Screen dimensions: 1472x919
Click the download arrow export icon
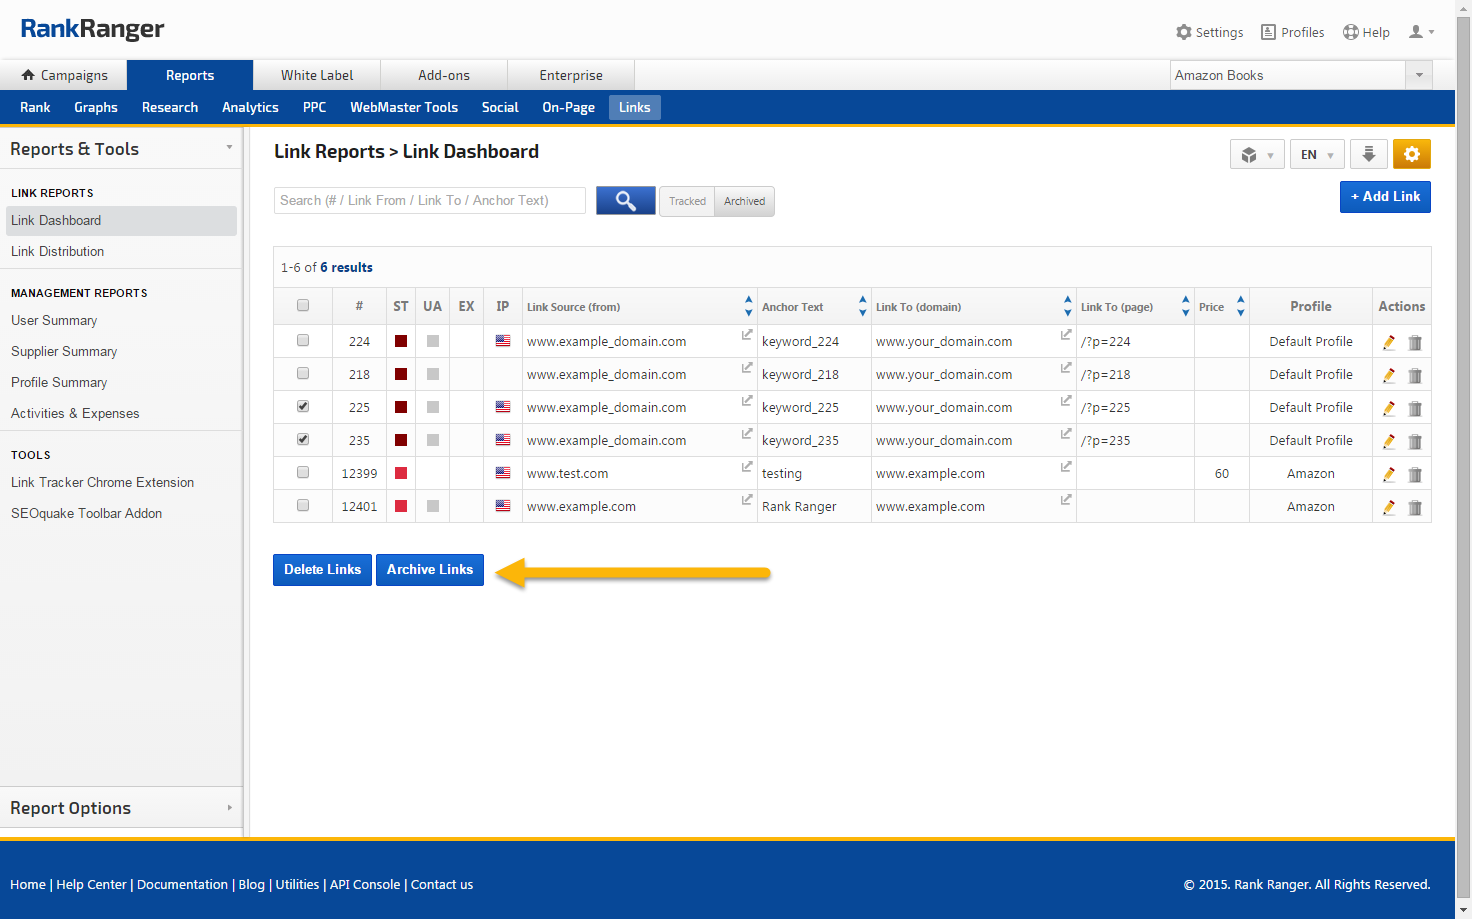click(1368, 154)
